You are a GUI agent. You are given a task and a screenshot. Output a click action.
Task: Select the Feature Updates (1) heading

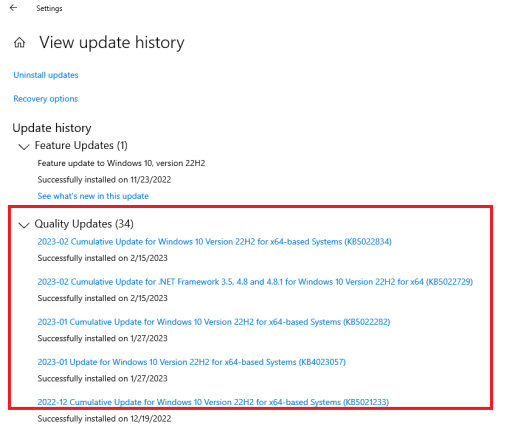tap(81, 146)
